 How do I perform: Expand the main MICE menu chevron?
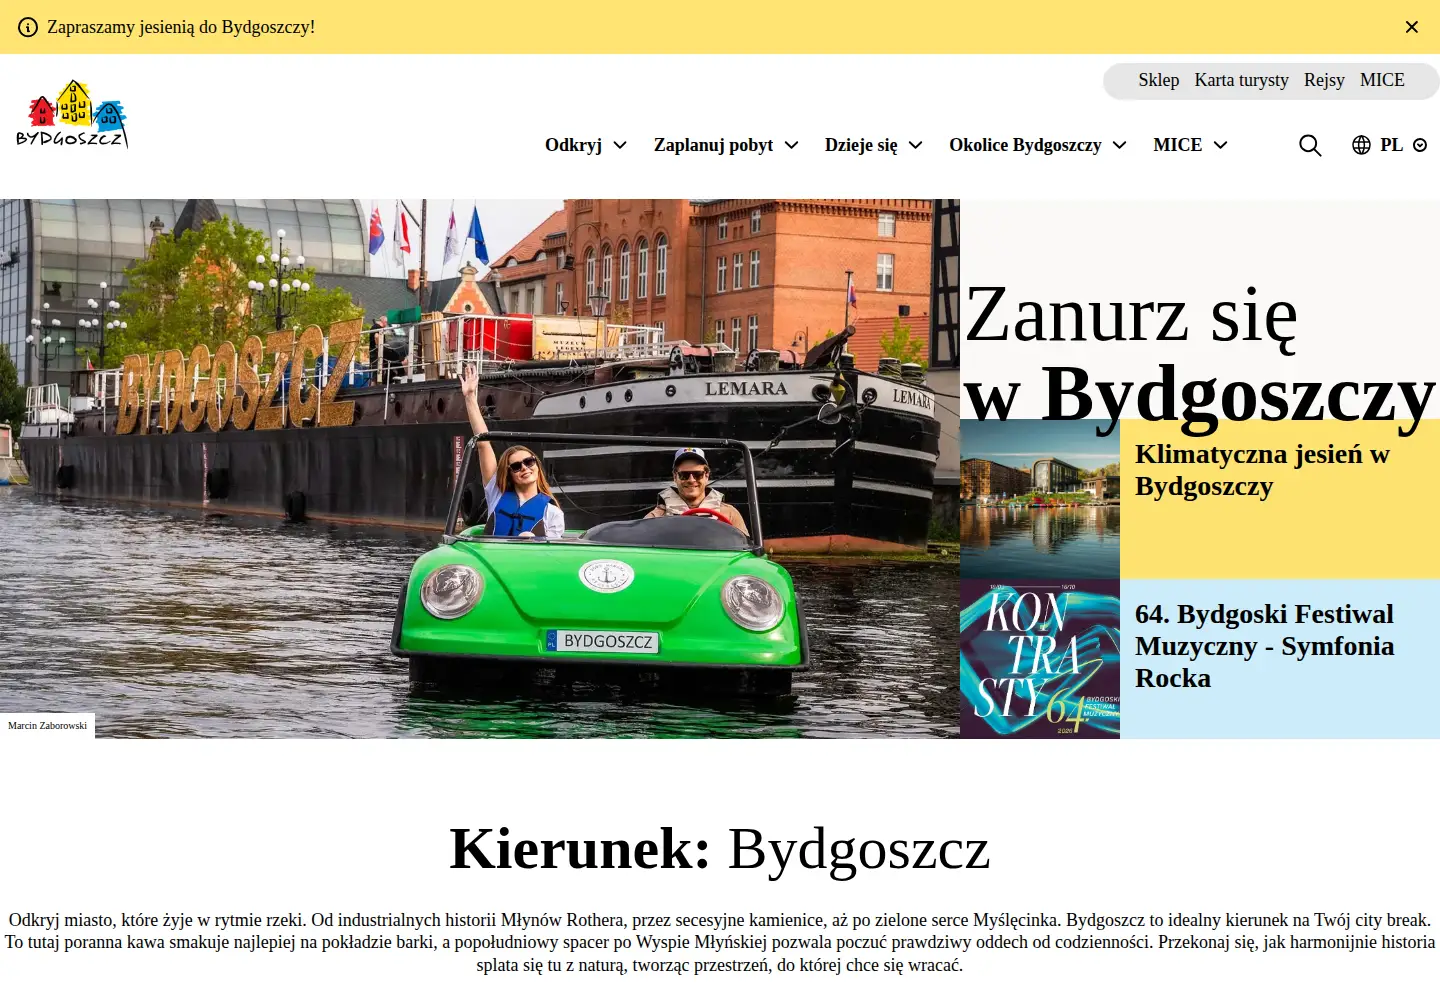1220,145
